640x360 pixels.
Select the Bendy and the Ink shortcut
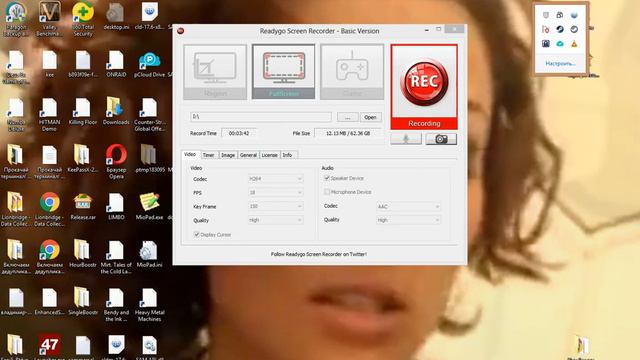coord(116,304)
